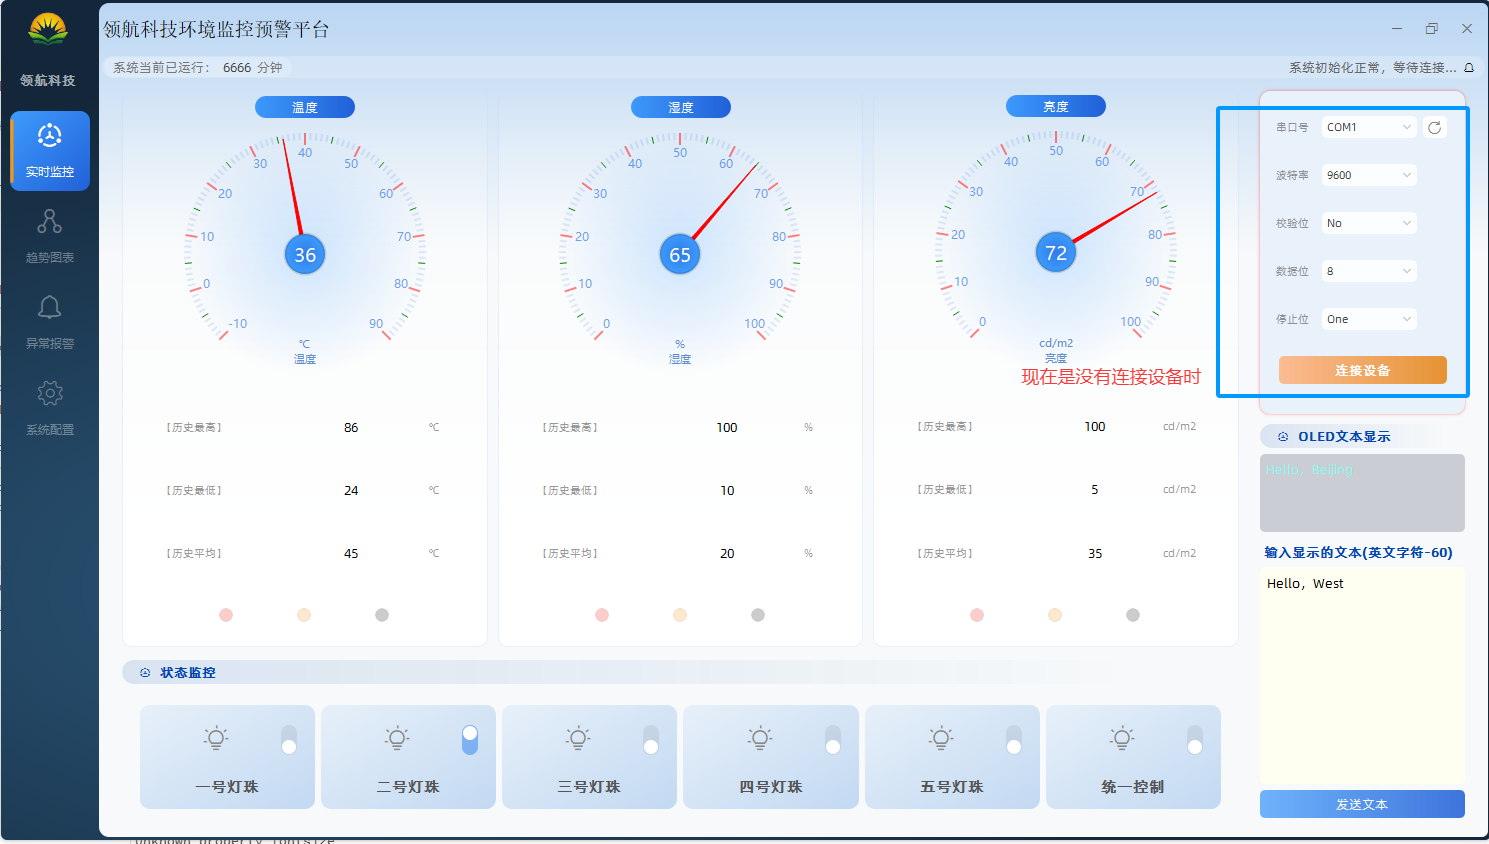Click the 二号灯珠 bulb icon
The height and width of the screenshot is (844, 1489).
[397, 738]
